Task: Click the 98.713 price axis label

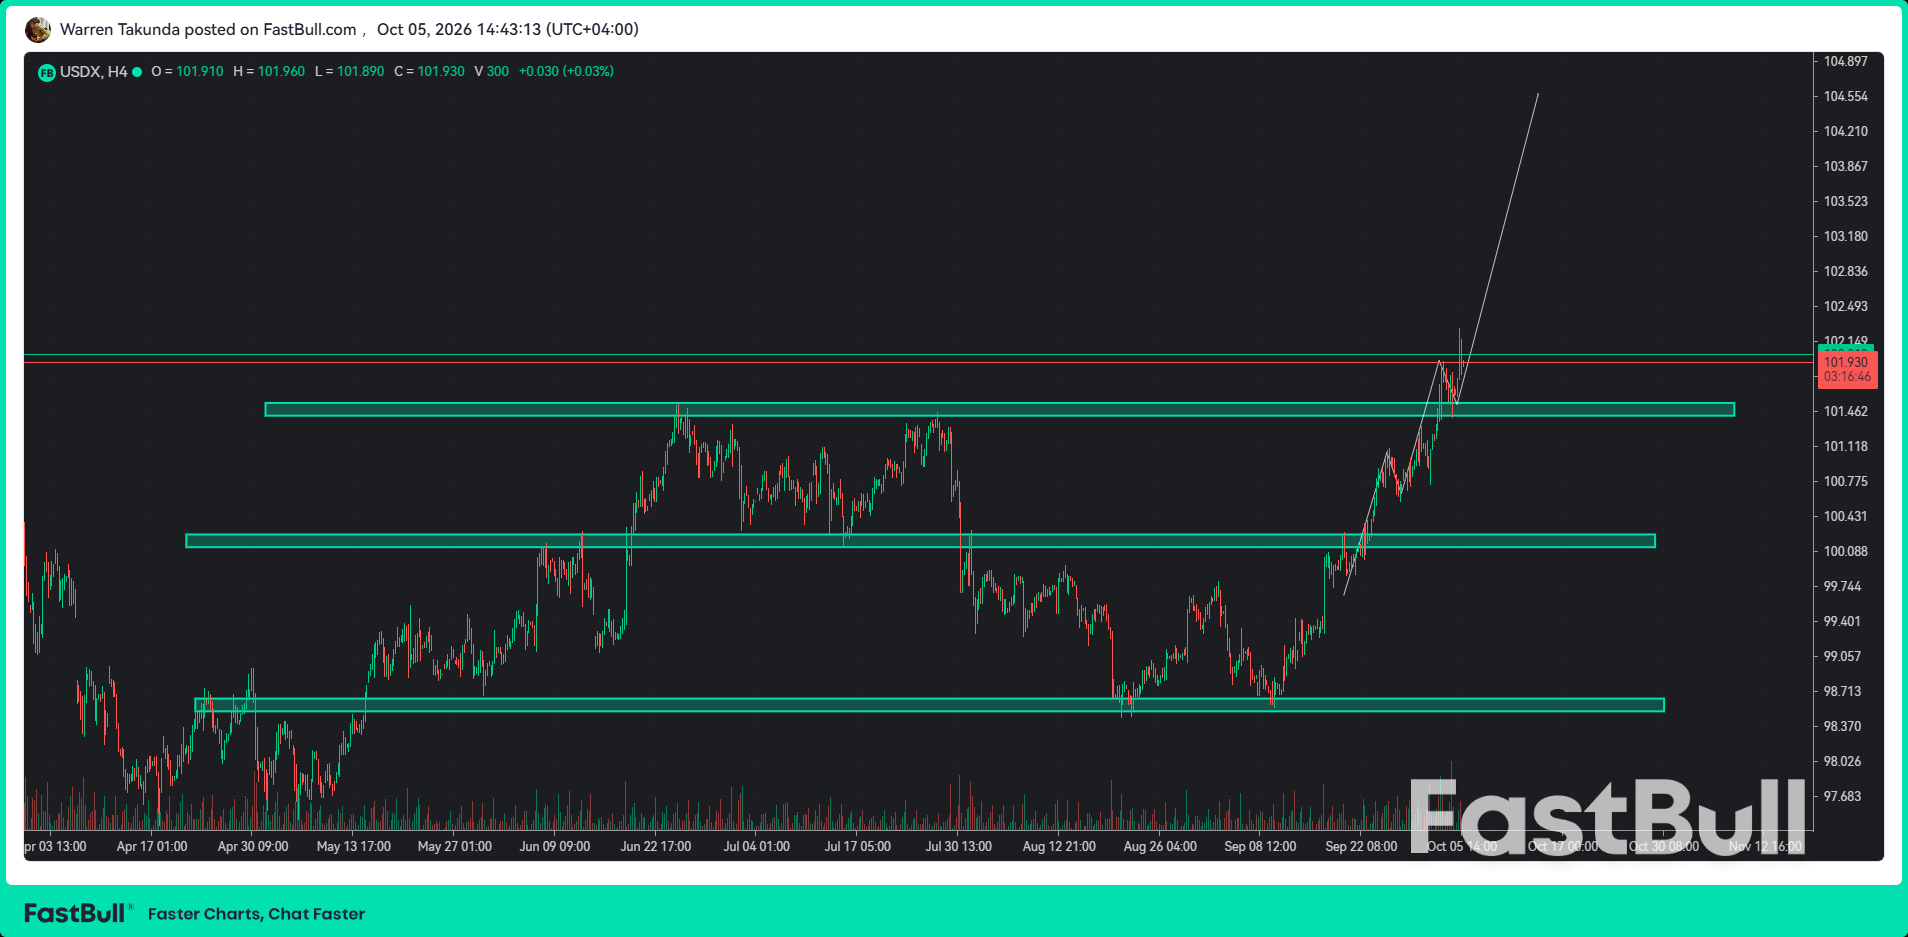Action: pos(1842,692)
